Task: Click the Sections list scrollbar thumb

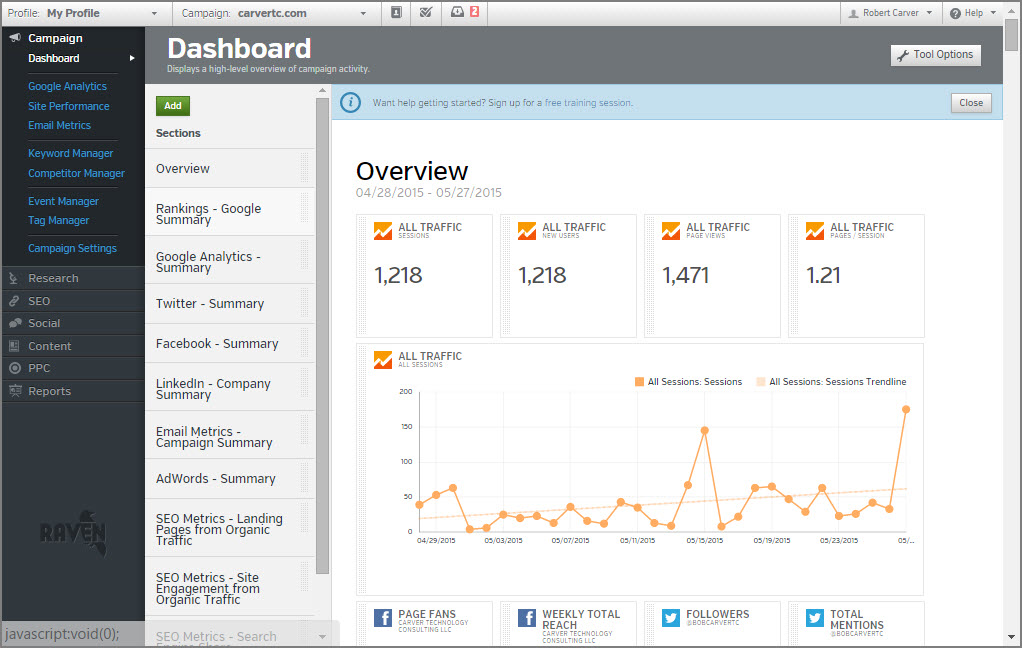Action: [322, 336]
